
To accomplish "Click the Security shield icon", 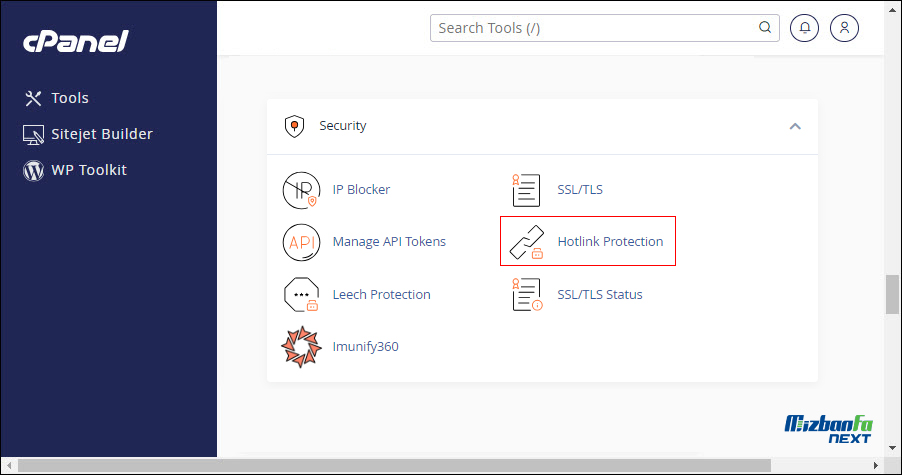I will click(x=295, y=126).
